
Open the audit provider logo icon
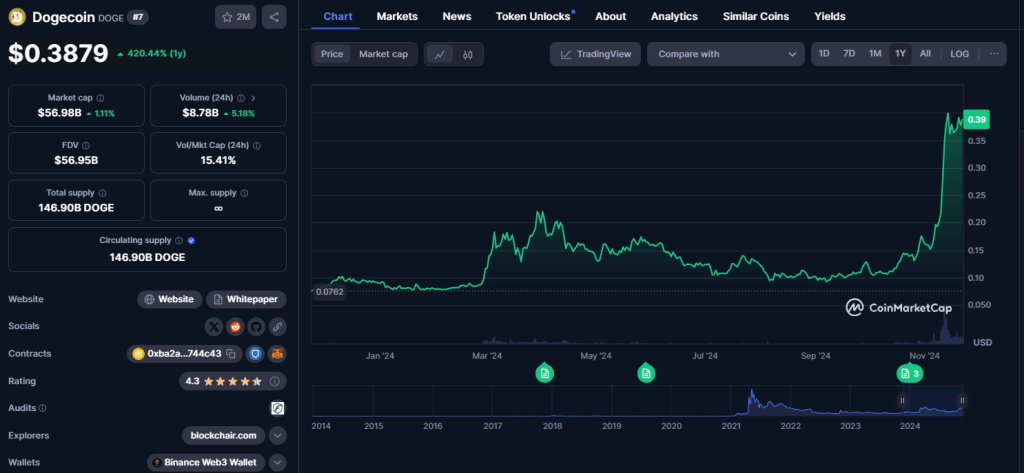(278, 408)
